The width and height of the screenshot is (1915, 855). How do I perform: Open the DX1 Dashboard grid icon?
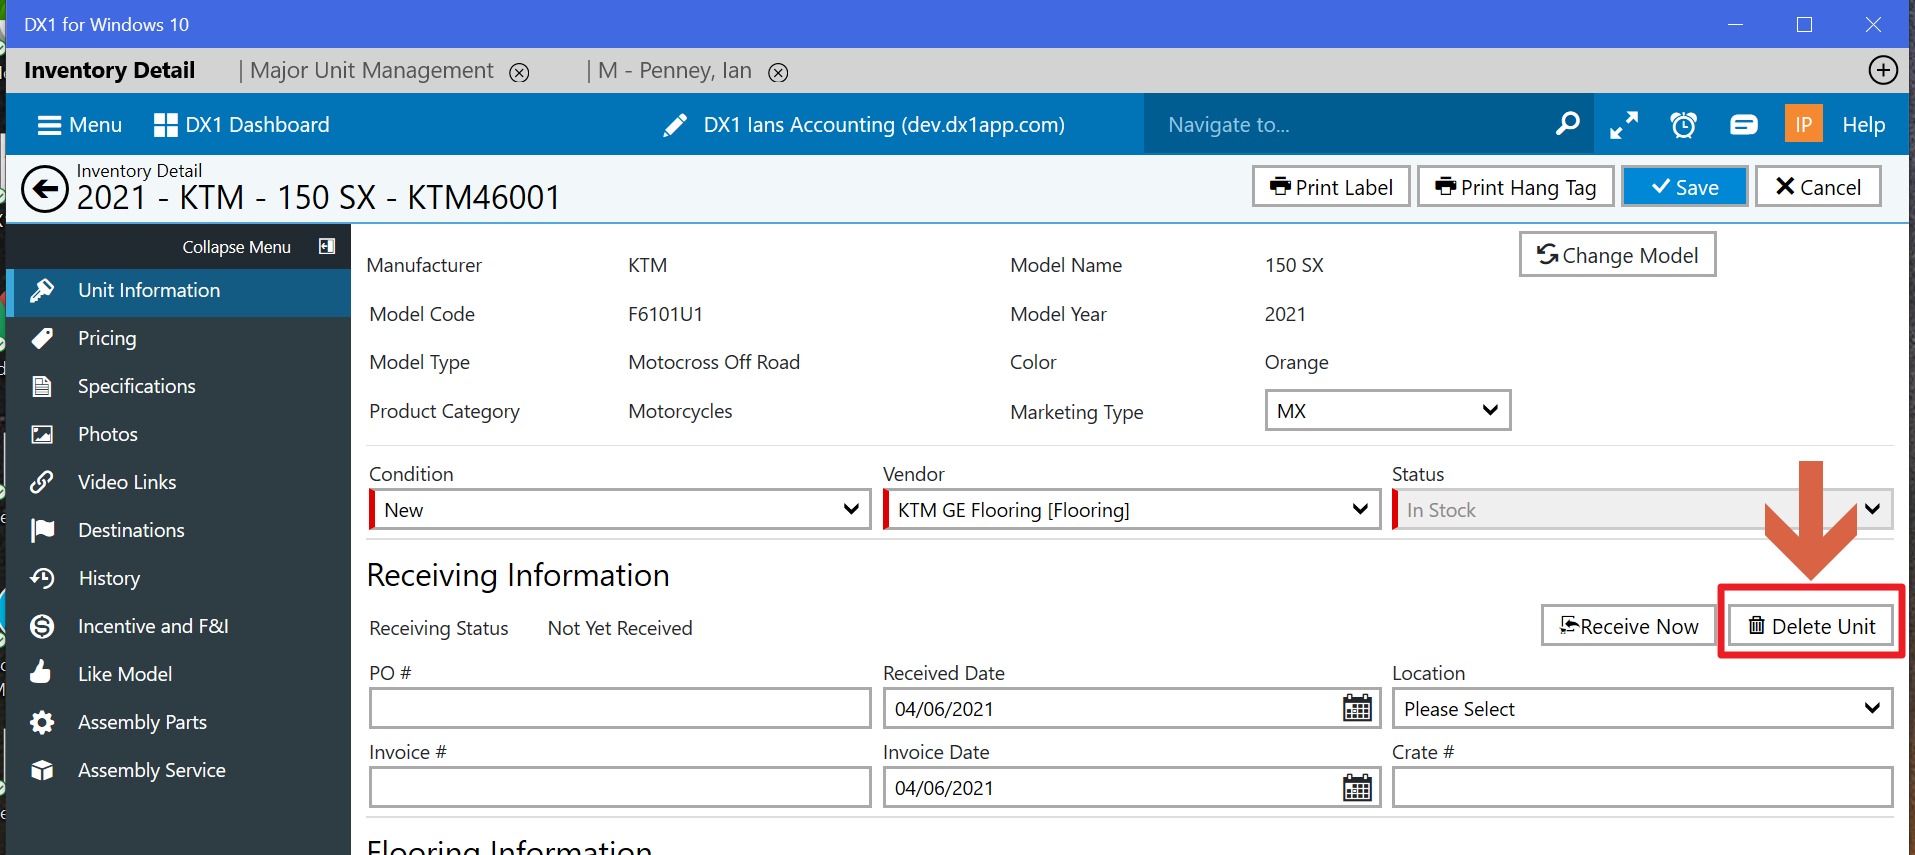pos(166,125)
